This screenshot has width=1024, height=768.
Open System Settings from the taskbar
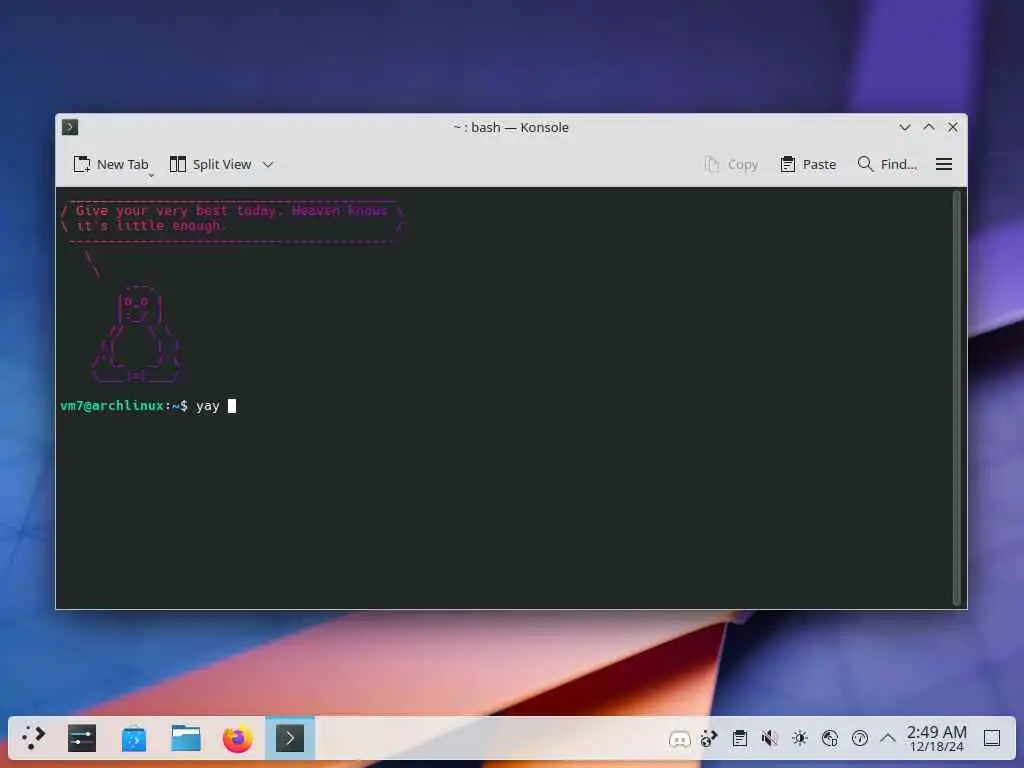pos(82,738)
